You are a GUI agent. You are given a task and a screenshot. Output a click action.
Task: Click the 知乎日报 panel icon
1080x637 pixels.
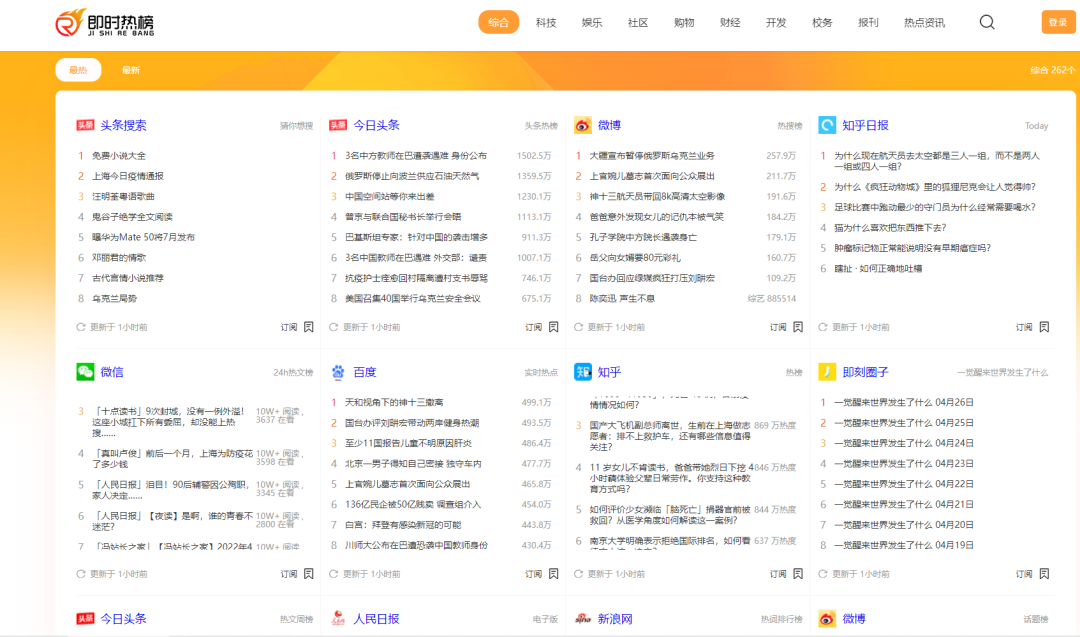pos(827,124)
